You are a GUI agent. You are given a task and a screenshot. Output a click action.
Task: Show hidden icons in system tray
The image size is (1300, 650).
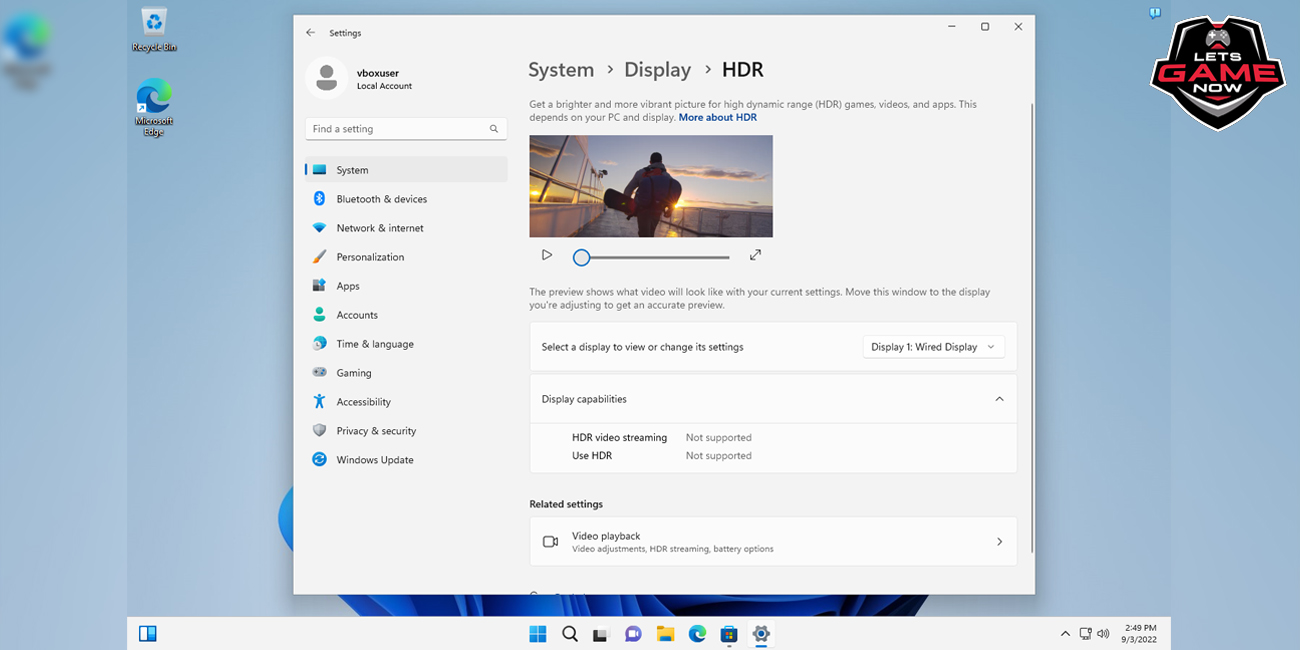(1065, 634)
